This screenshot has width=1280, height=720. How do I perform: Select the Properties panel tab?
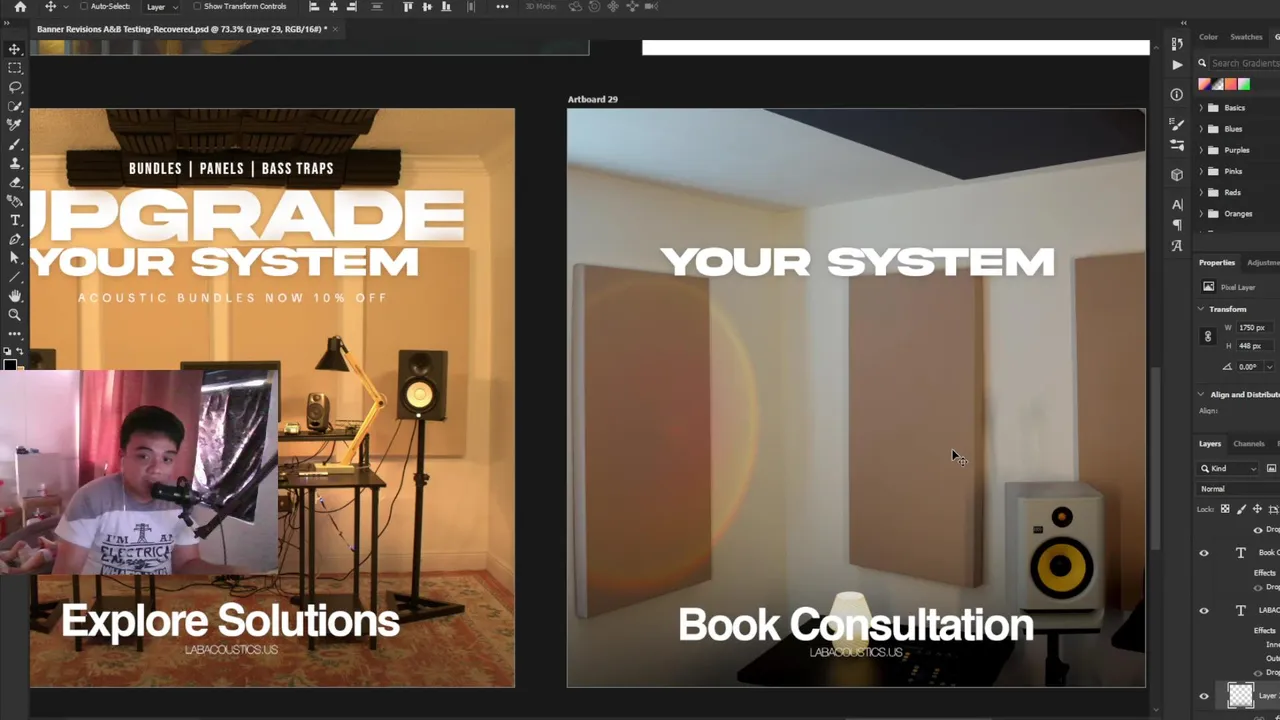(x=1217, y=263)
